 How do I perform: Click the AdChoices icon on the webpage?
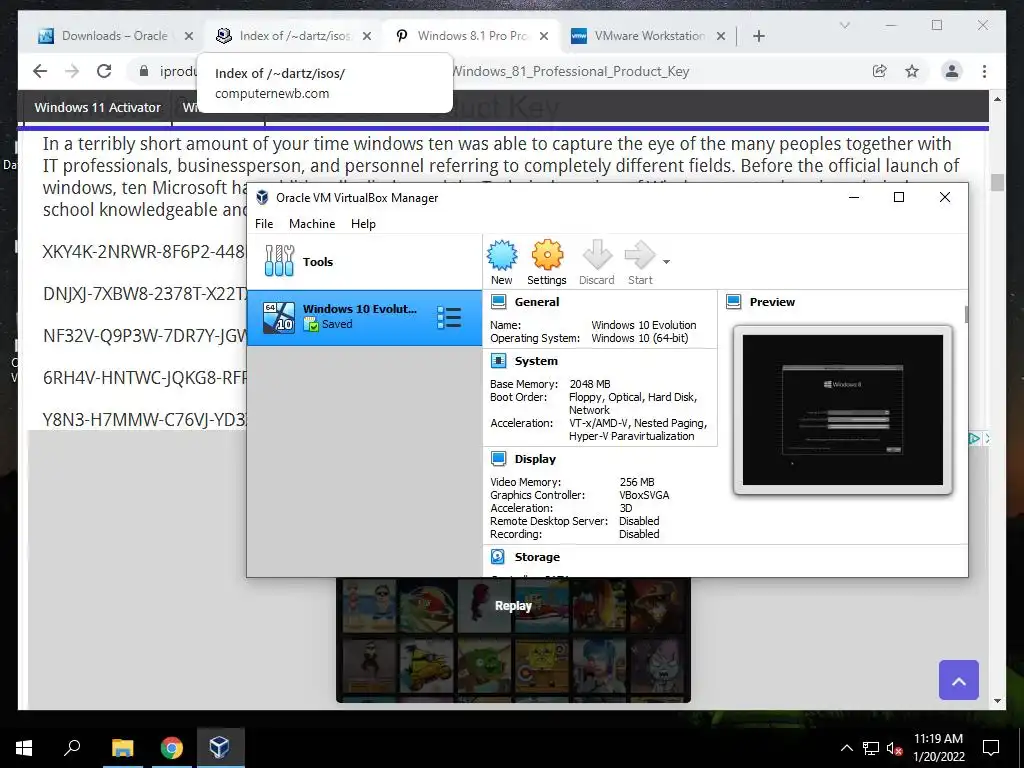[974, 439]
